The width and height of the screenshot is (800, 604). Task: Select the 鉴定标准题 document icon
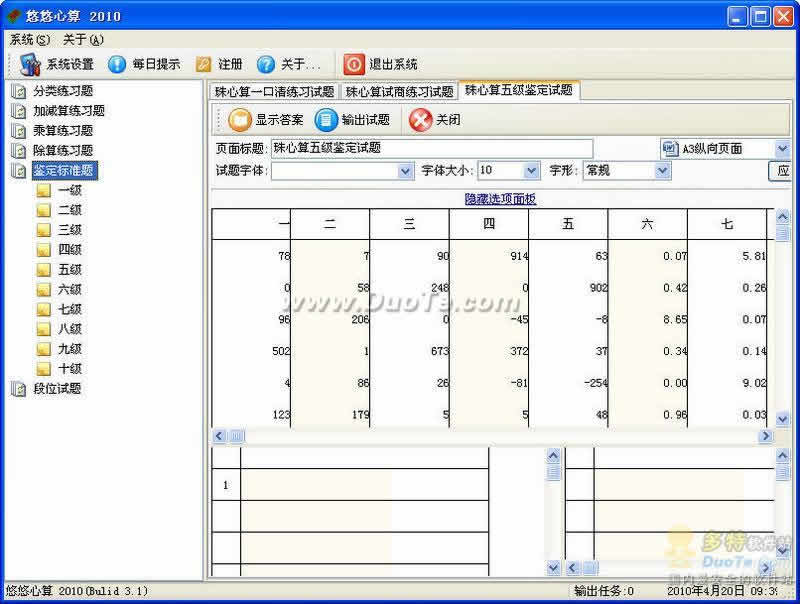click(18, 171)
